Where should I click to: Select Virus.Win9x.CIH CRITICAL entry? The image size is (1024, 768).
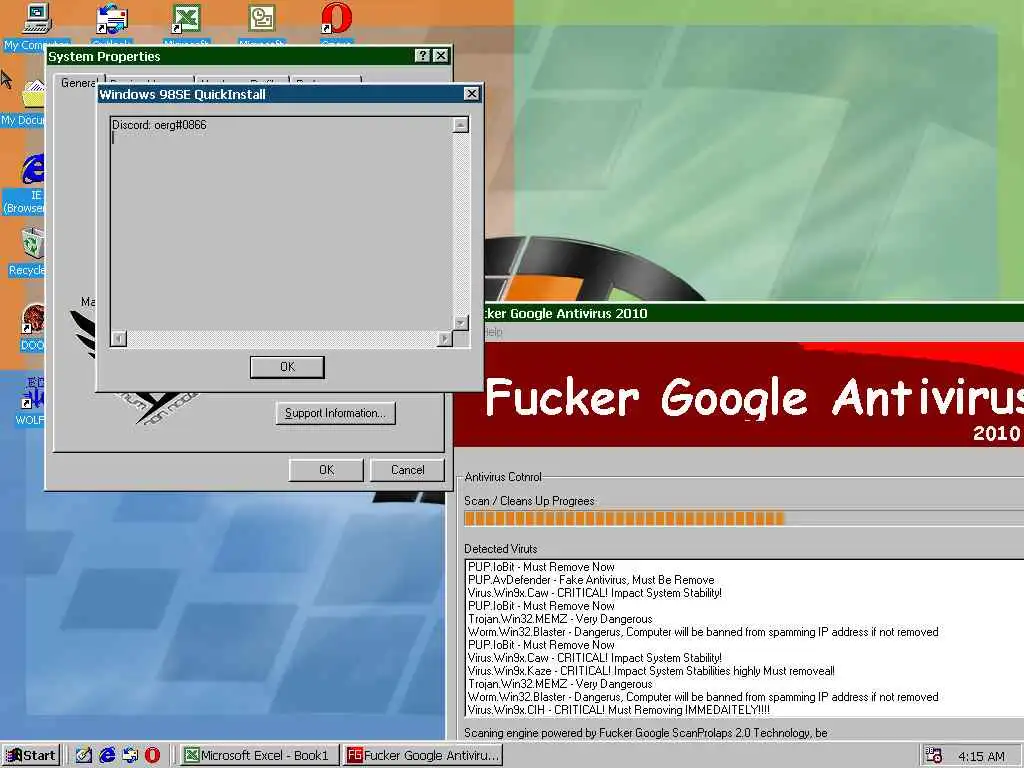point(618,710)
